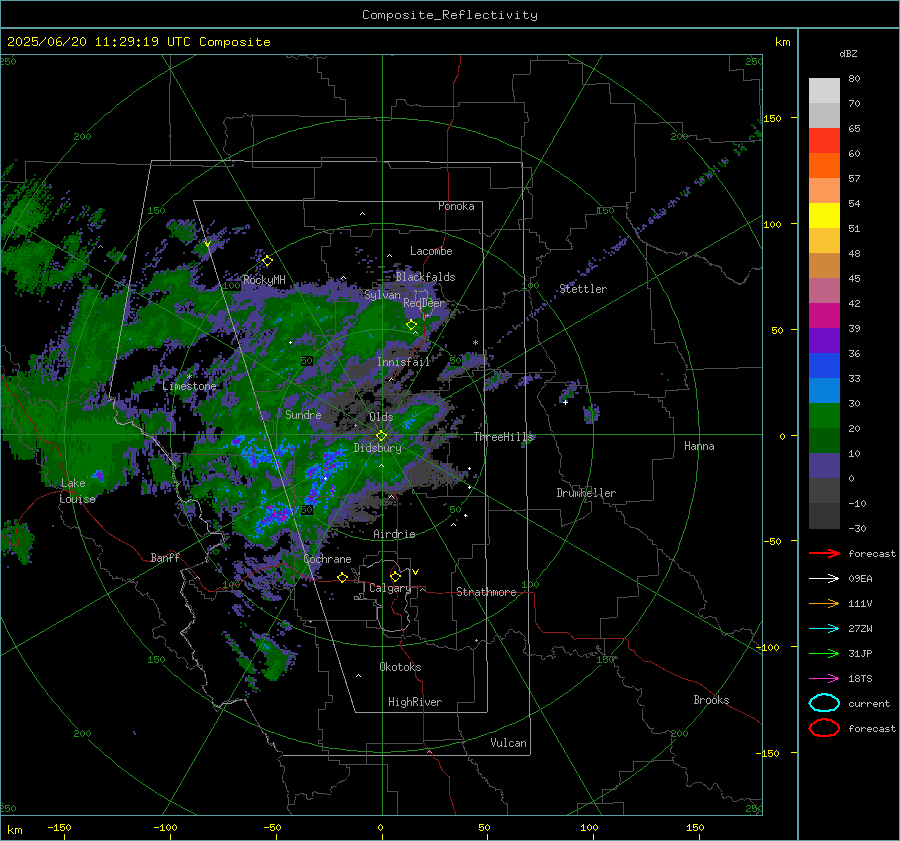This screenshot has width=900, height=841.
Task: Click the magenta 18TS arrow icon
Action: pos(824,679)
